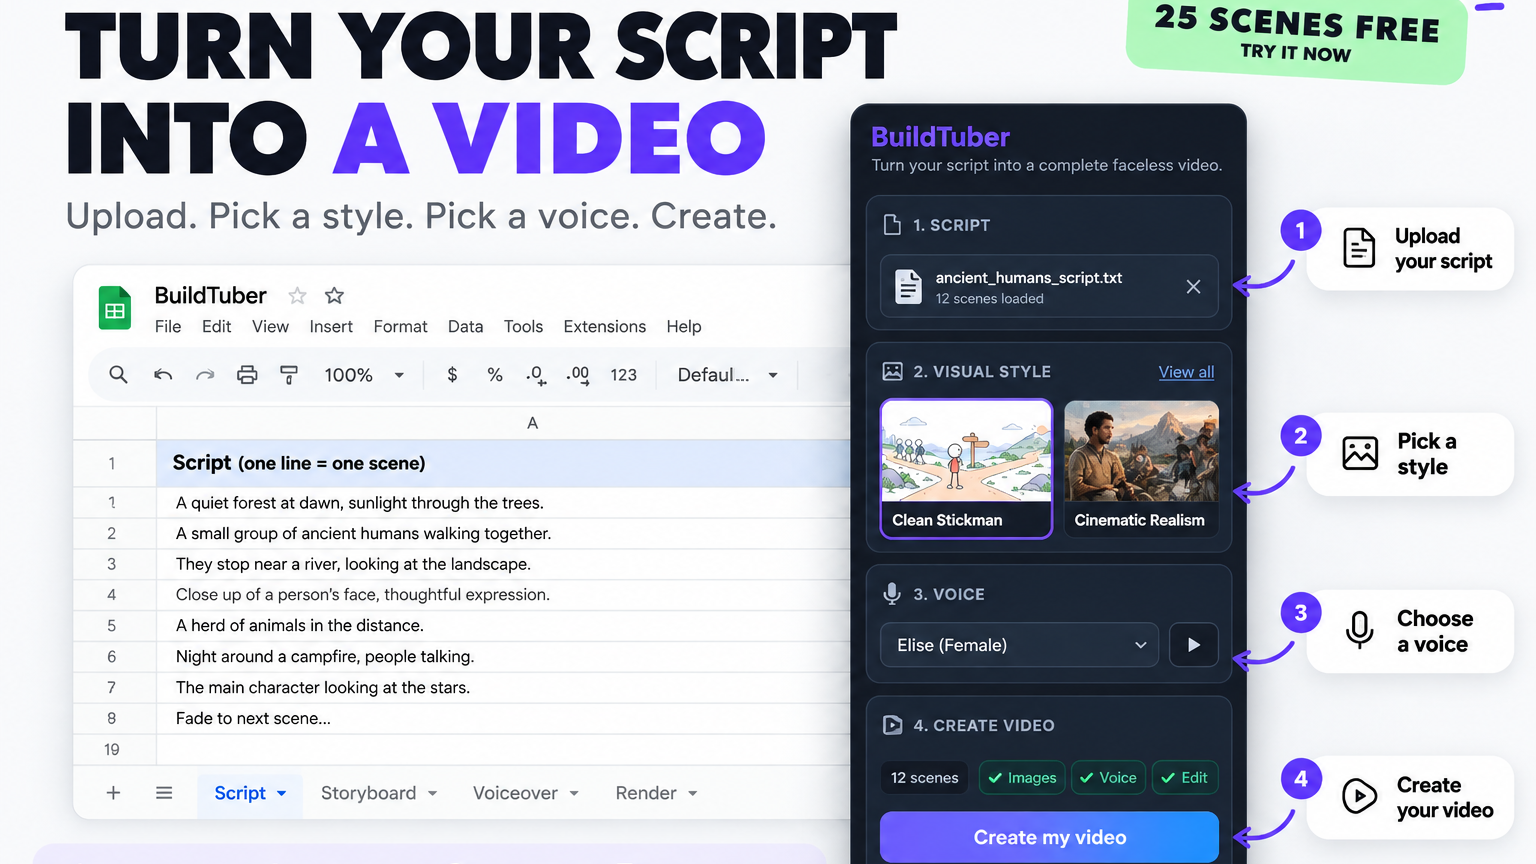Open the Format menu
Screen dimensions: 1536x864
(x=400, y=326)
